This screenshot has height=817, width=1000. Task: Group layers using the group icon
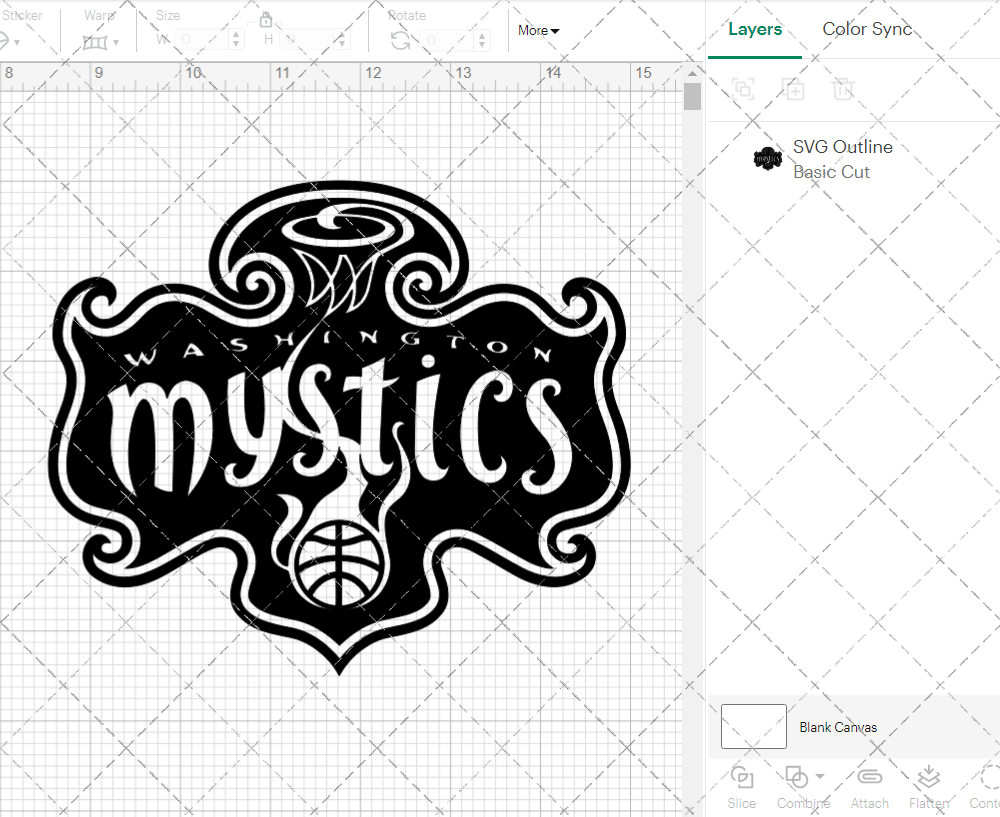pyautogui.click(x=742, y=89)
